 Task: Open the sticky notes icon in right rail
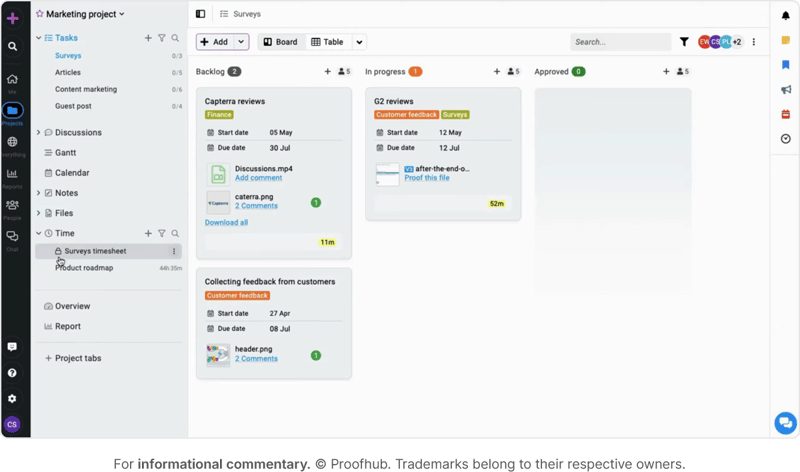pyautogui.click(x=786, y=40)
